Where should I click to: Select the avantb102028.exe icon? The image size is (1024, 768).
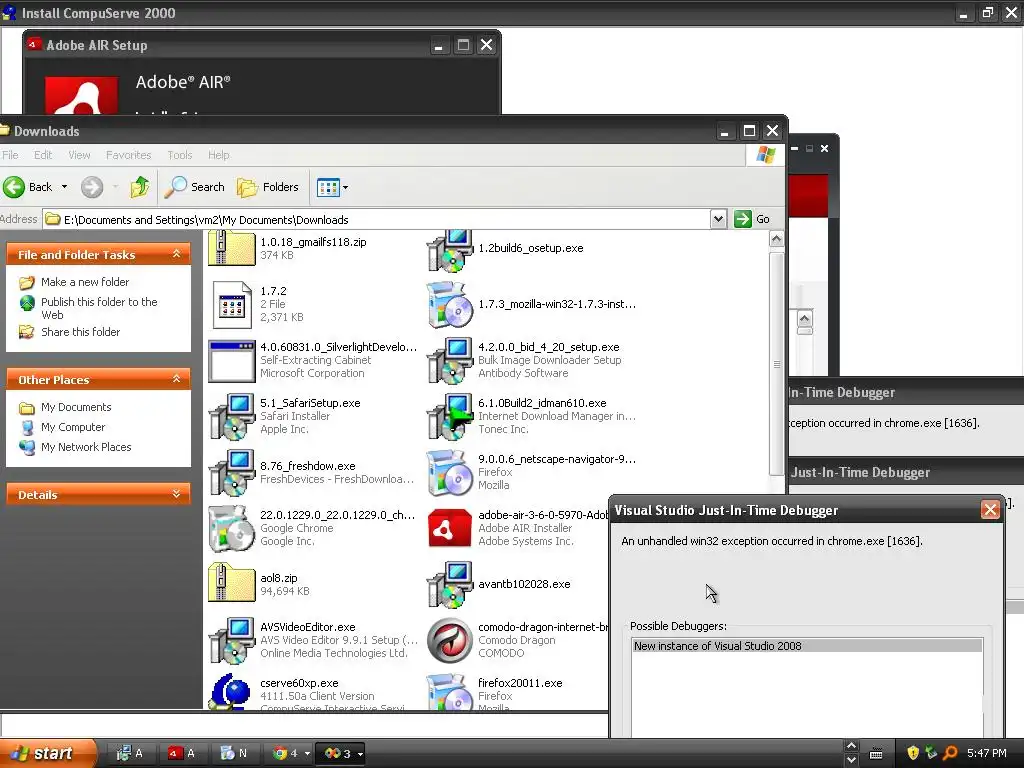449,584
